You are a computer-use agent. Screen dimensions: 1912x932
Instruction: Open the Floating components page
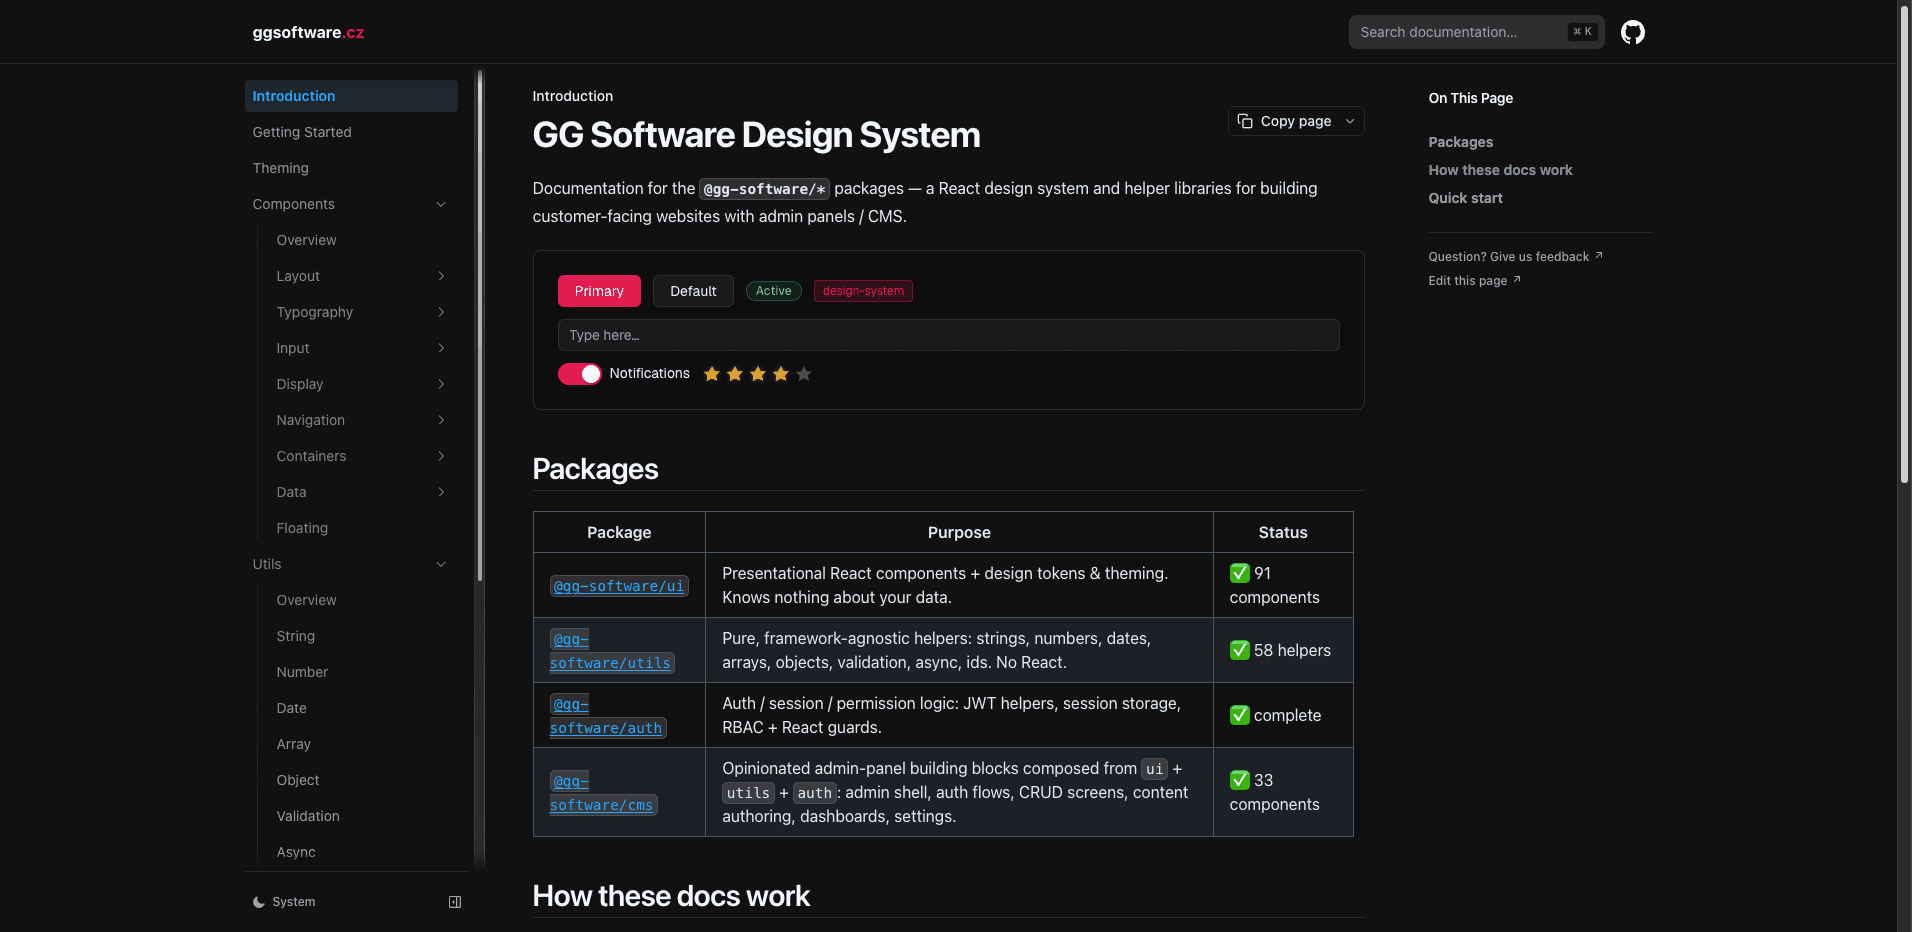pyautogui.click(x=363, y=528)
